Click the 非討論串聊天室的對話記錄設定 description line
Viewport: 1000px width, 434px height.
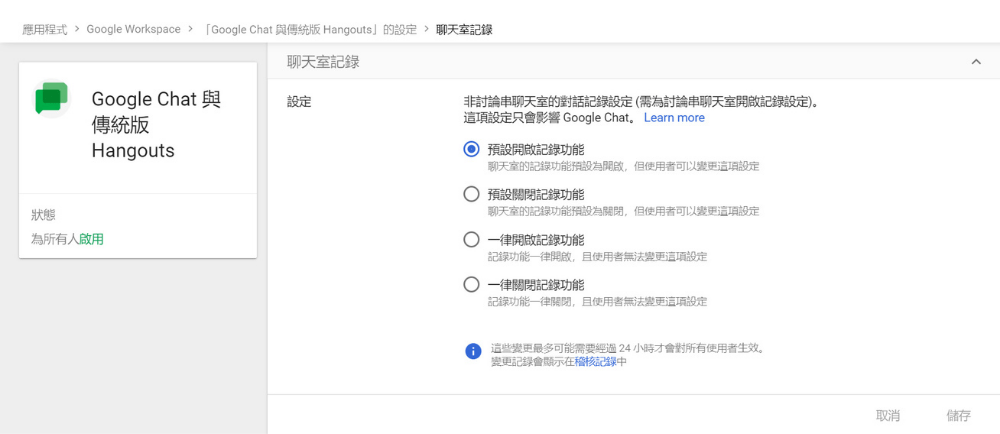click(640, 101)
